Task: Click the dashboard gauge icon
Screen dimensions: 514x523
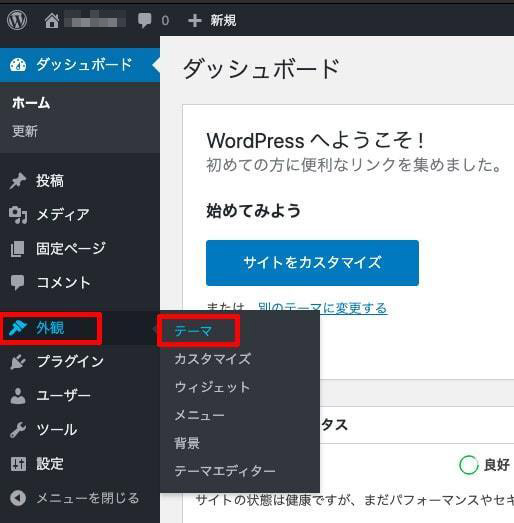Action: (x=18, y=65)
